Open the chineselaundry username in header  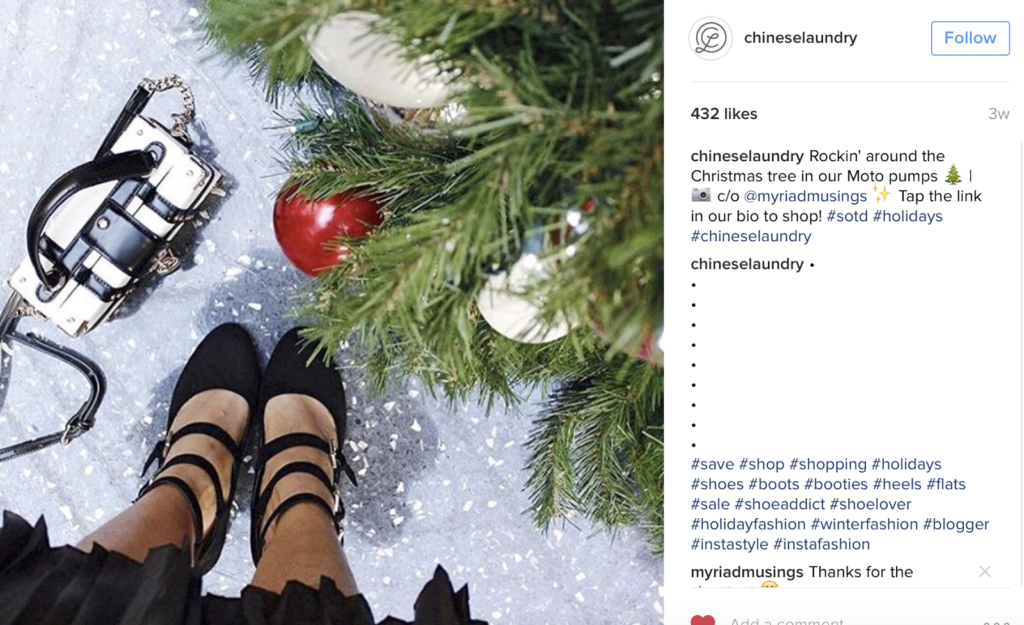800,38
